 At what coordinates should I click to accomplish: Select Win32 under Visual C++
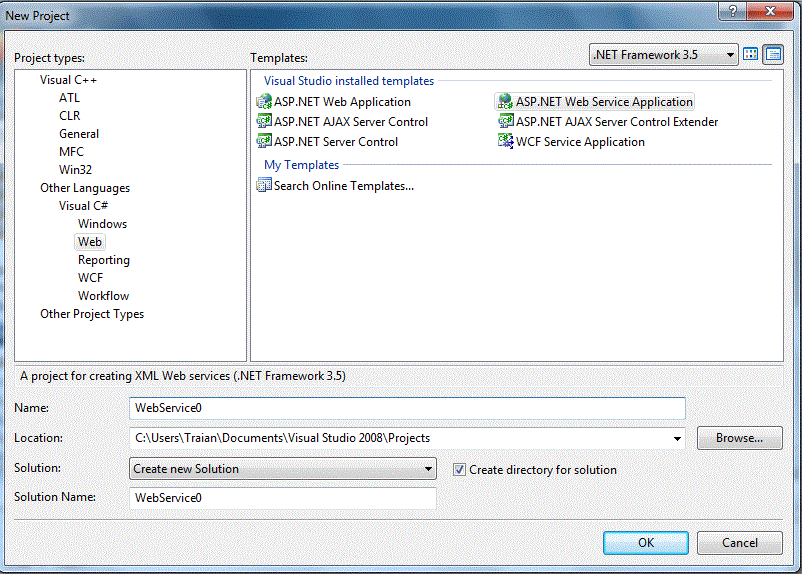tap(75, 170)
